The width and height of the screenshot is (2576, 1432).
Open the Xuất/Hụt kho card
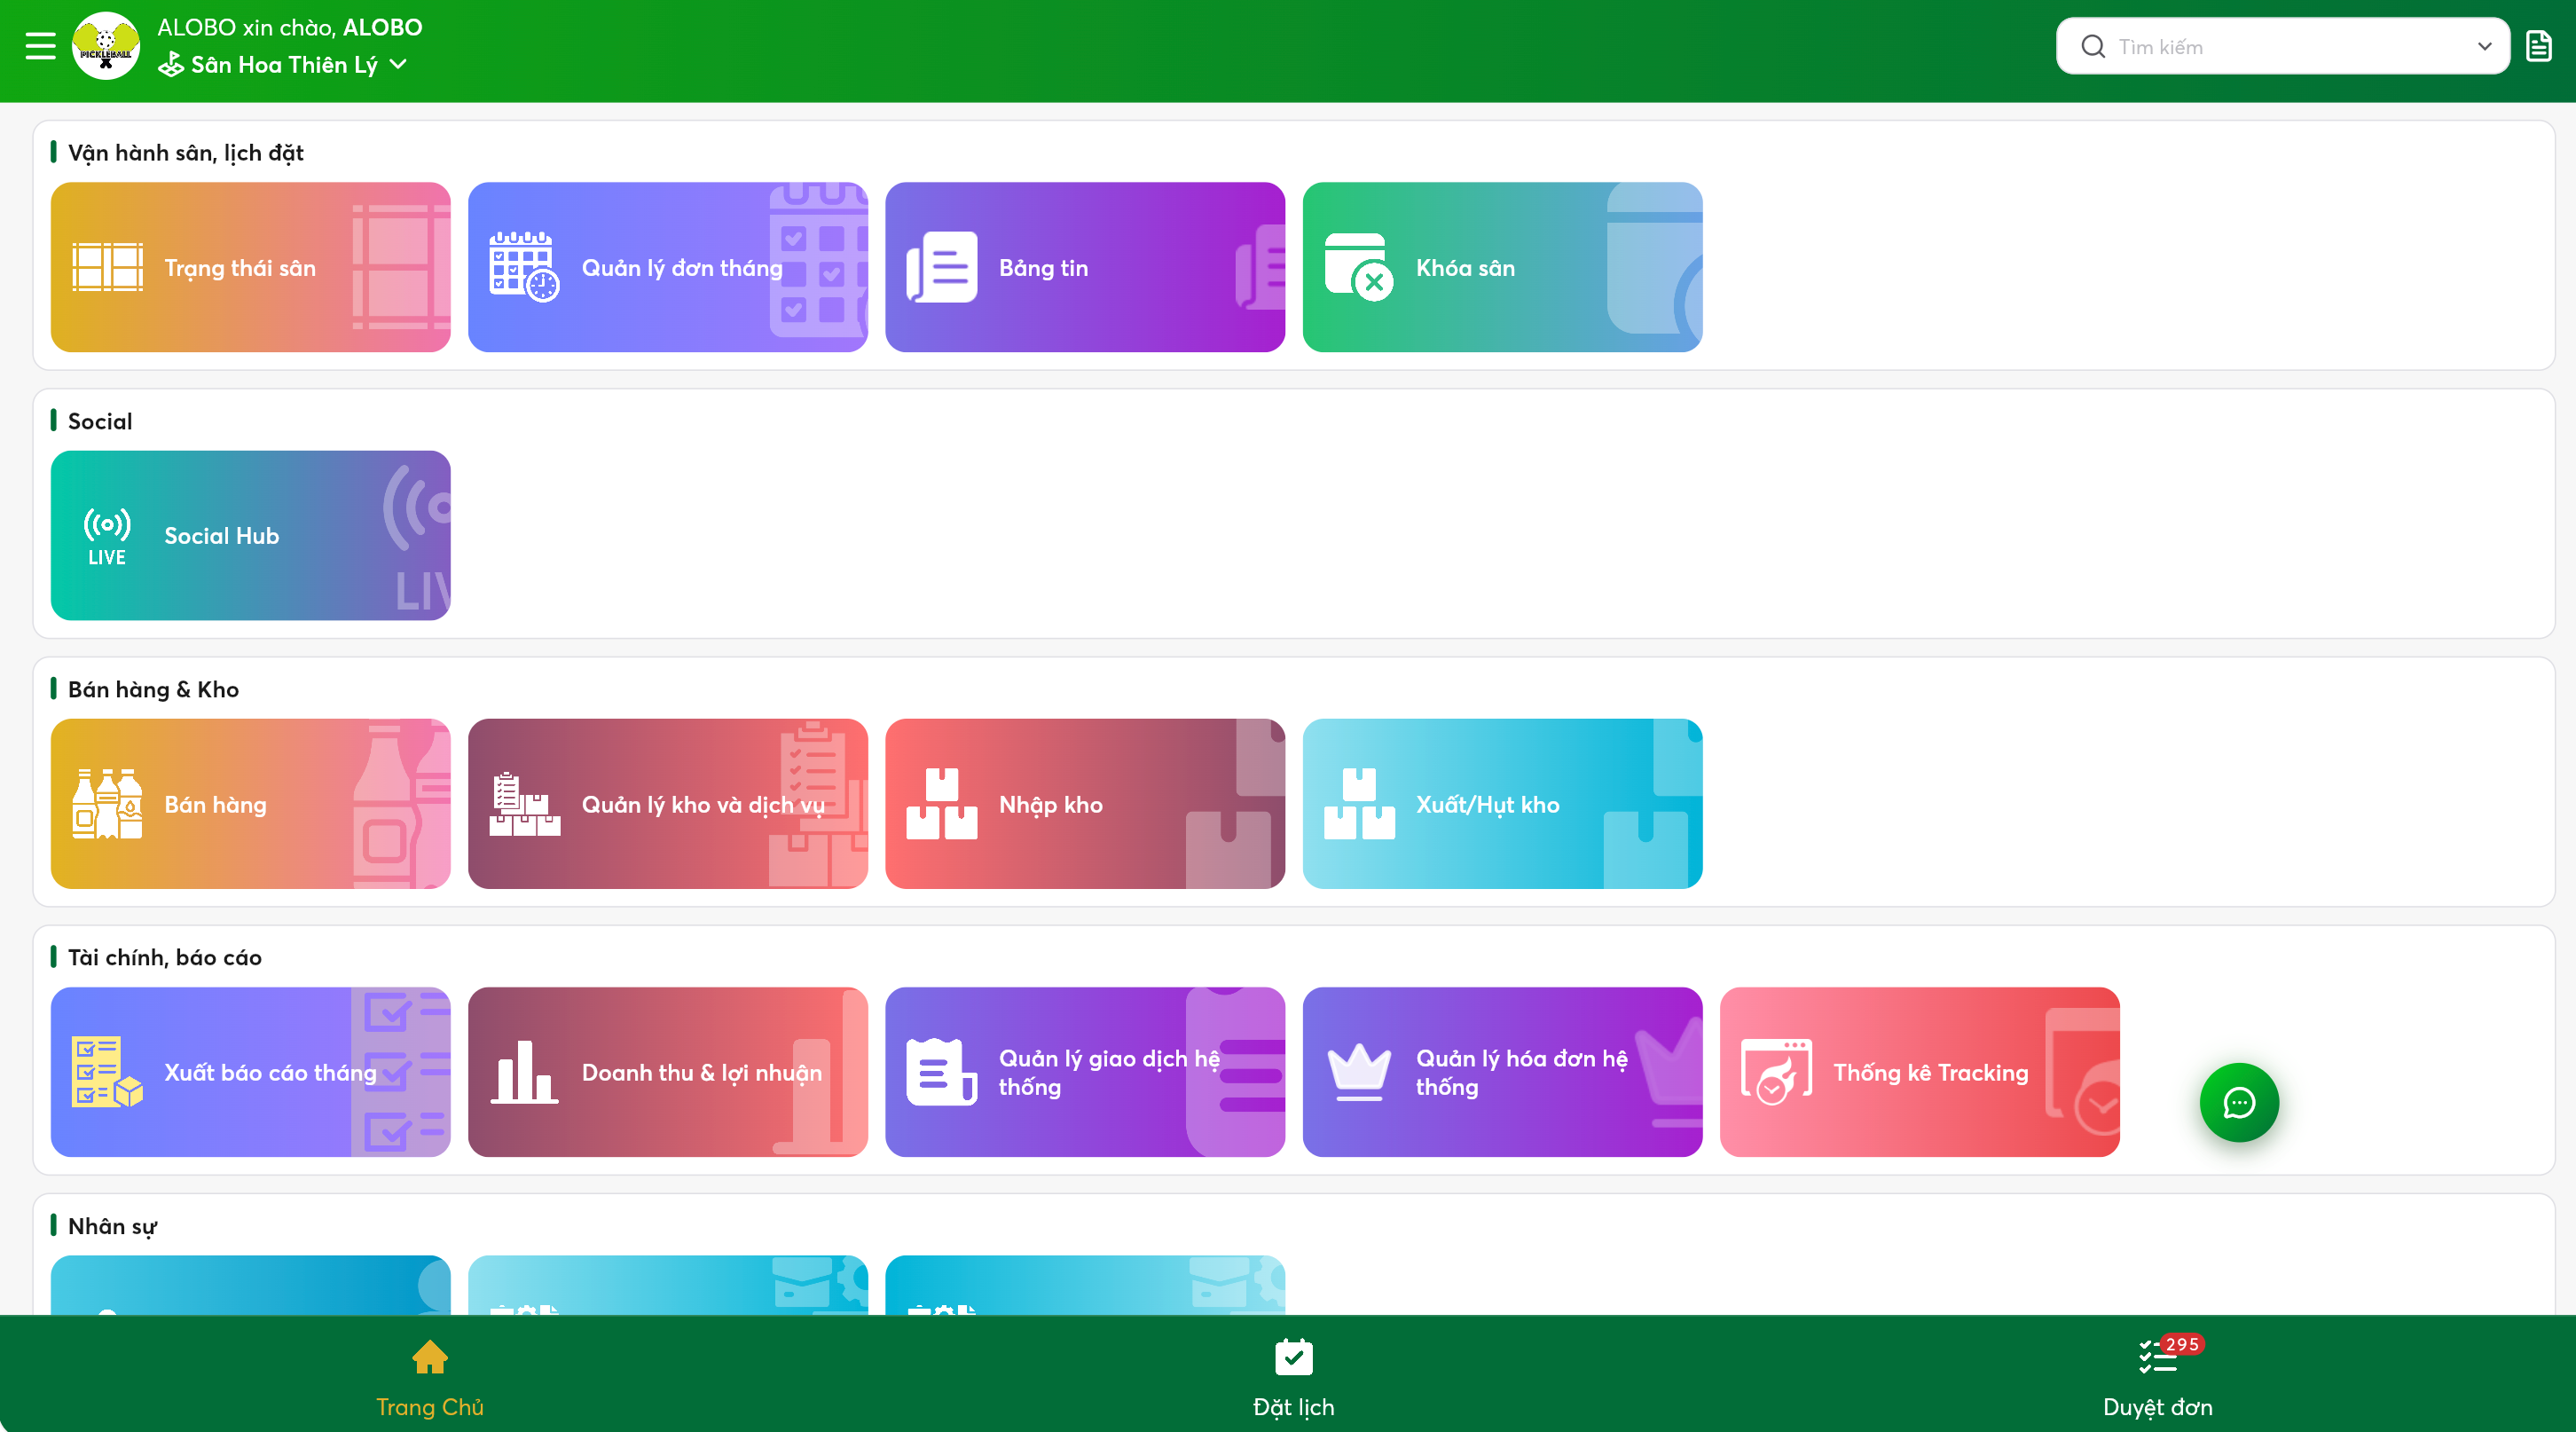tap(1502, 804)
